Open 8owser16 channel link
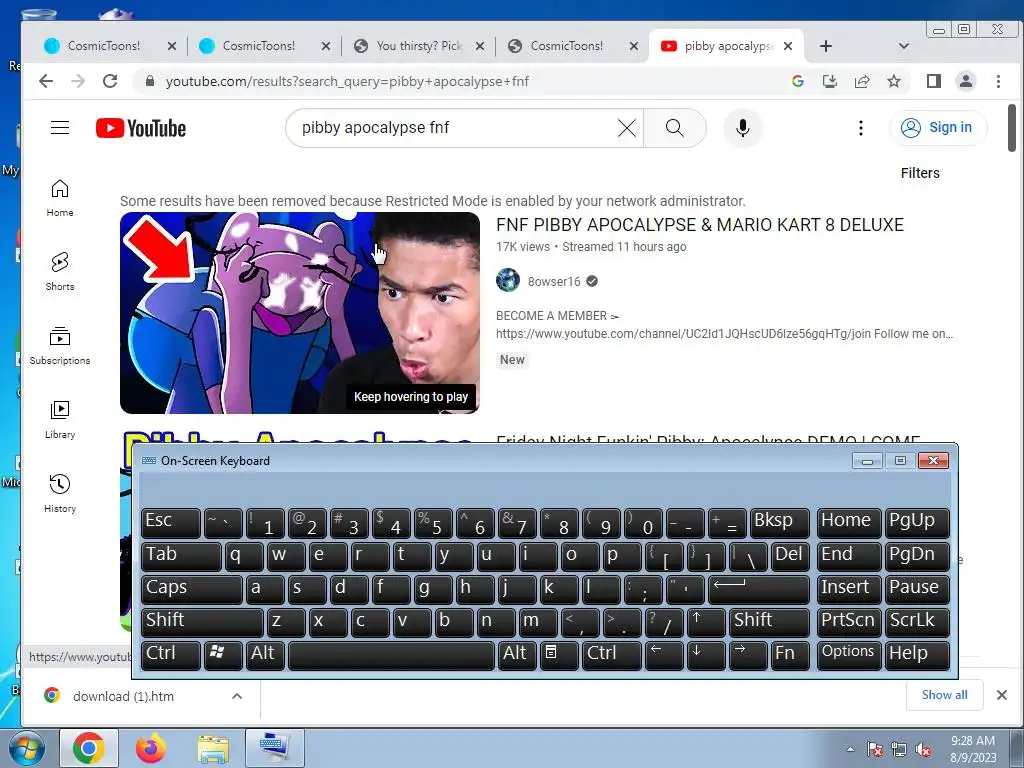 coord(554,281)
